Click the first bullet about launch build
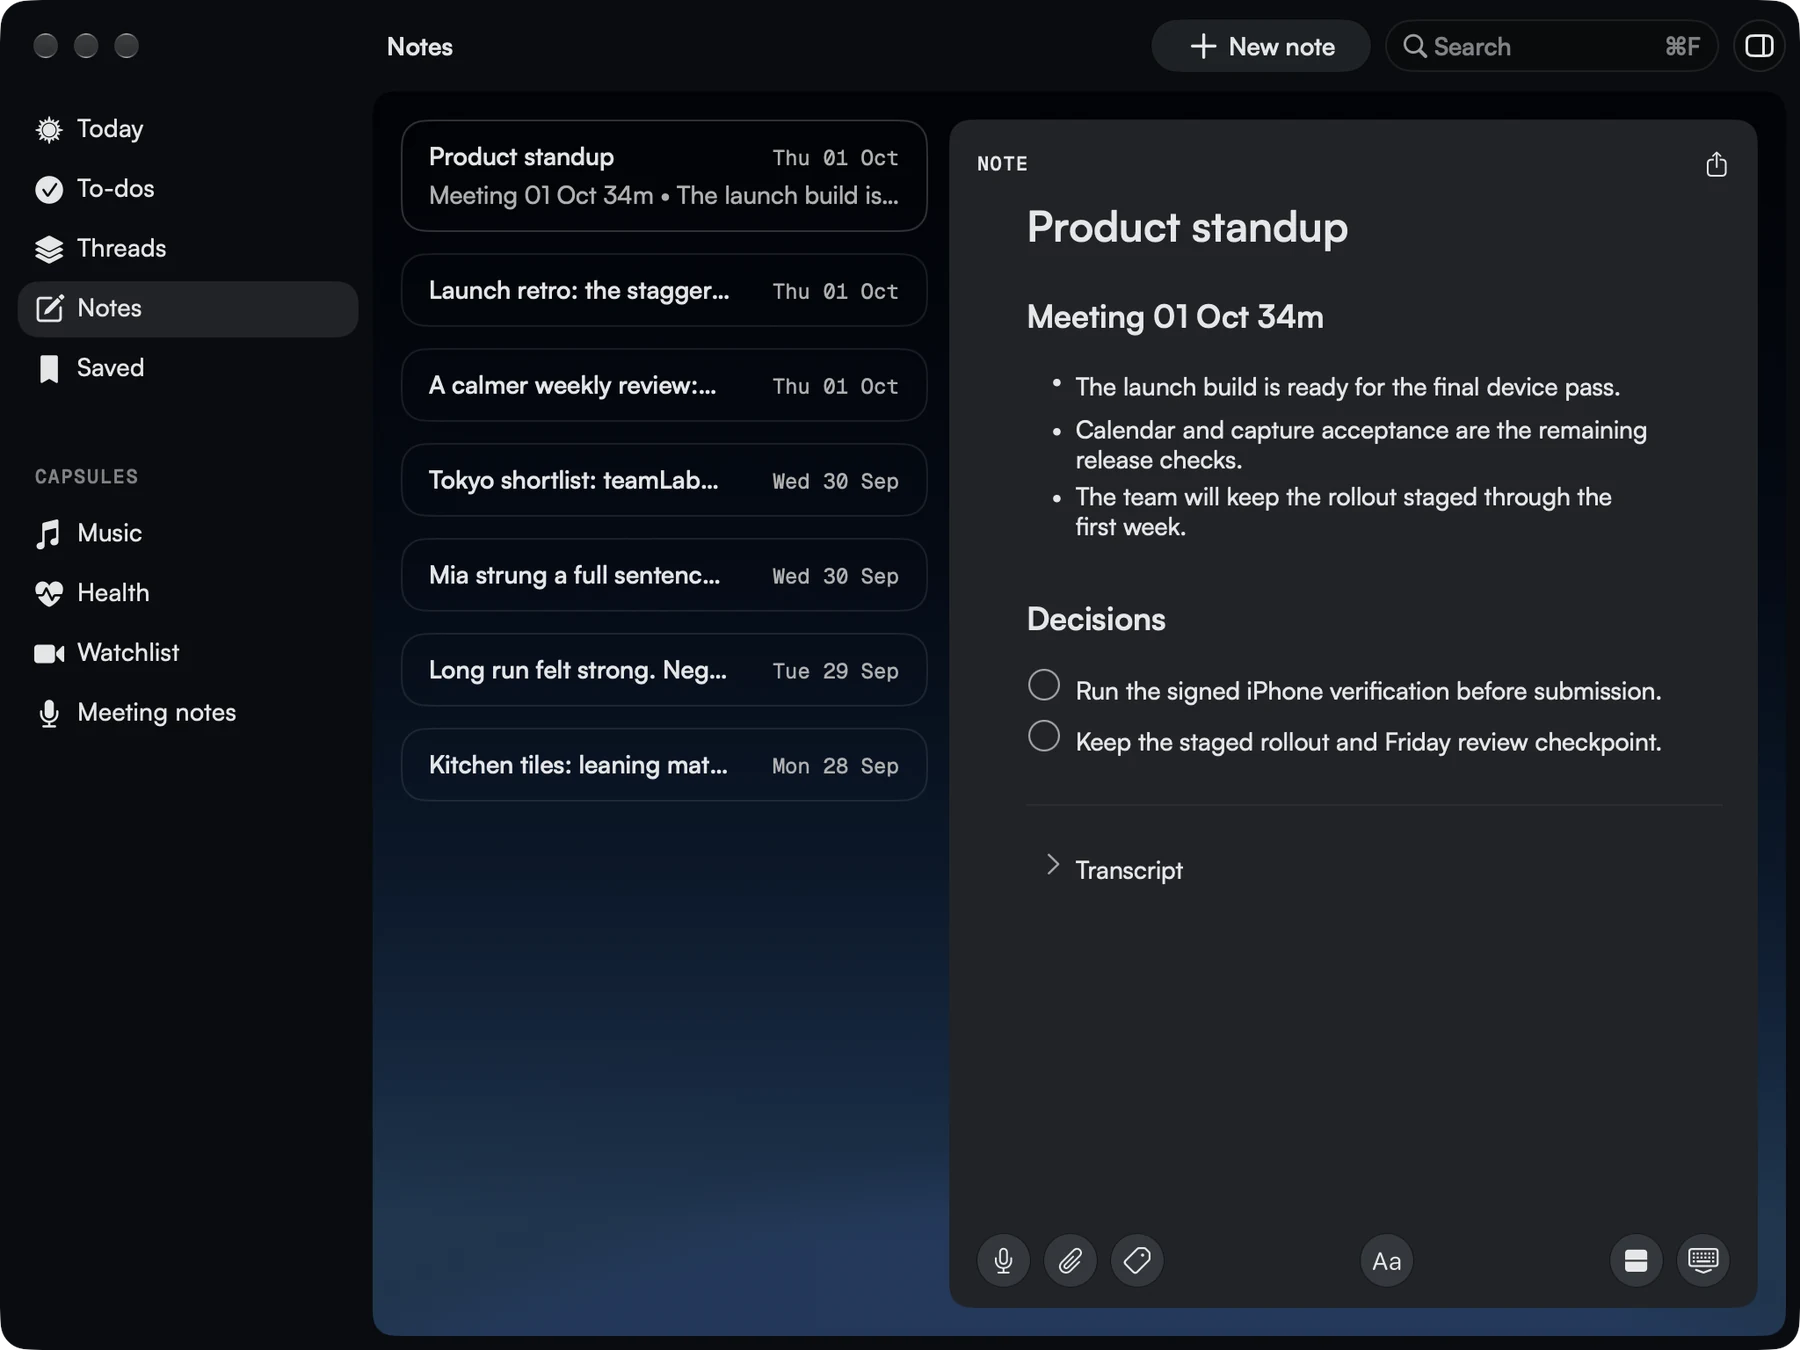 pyautogui.click(x=1347, y=387)
